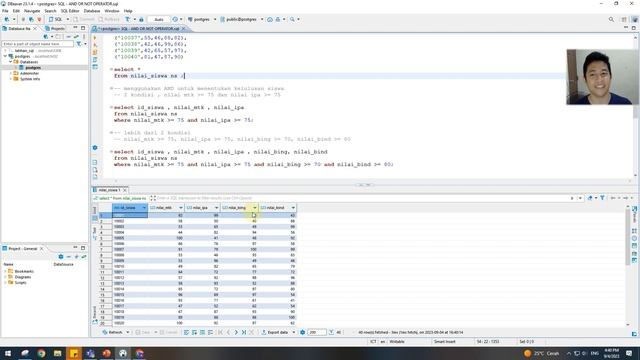640x360 pixels.
Task: Open the Database menu
Action: [92, 11]
